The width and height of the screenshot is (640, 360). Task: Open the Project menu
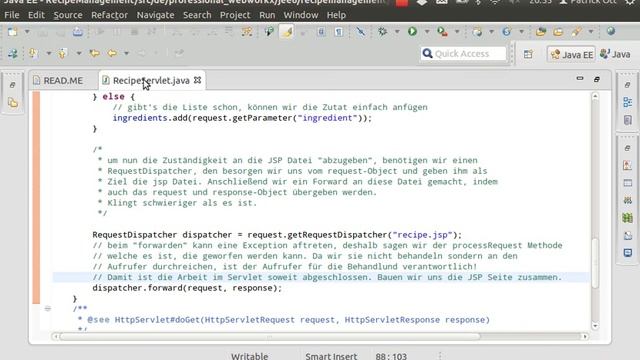click(x=235, y=15)
